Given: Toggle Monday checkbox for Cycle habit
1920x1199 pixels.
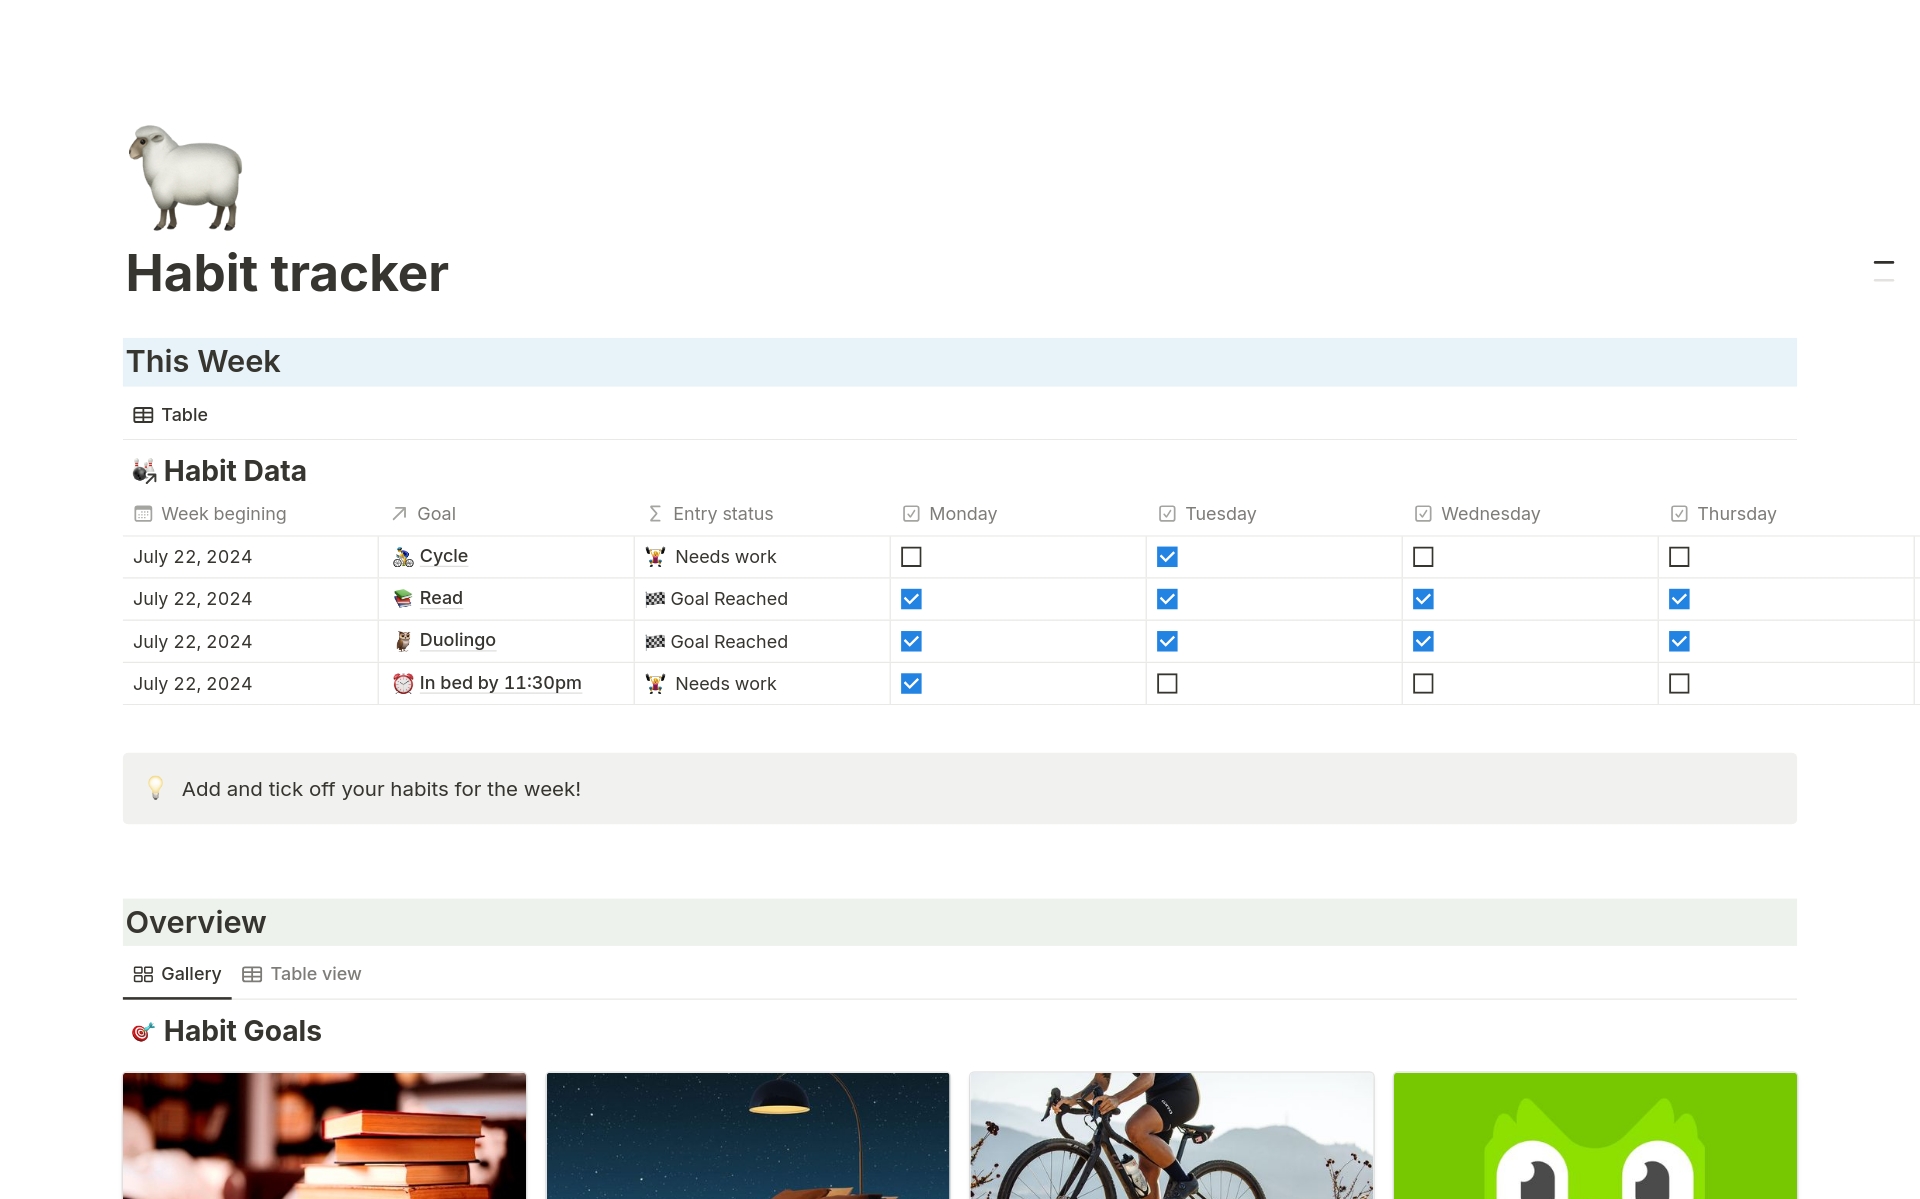Looking at the screenshot, I should click(910, 555).
